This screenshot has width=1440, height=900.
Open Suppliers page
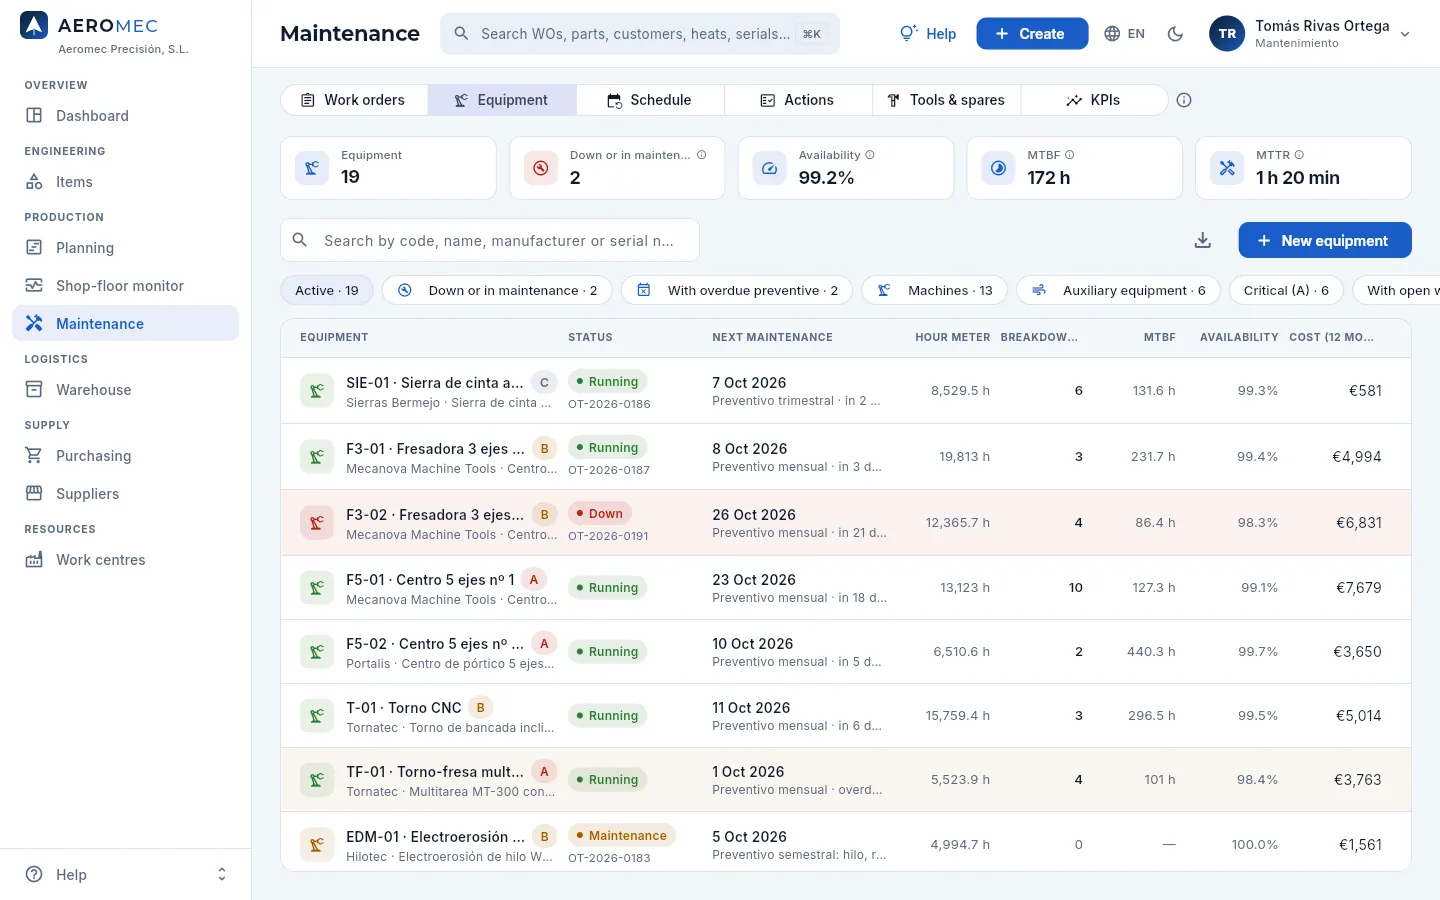[x=126, y=494]
